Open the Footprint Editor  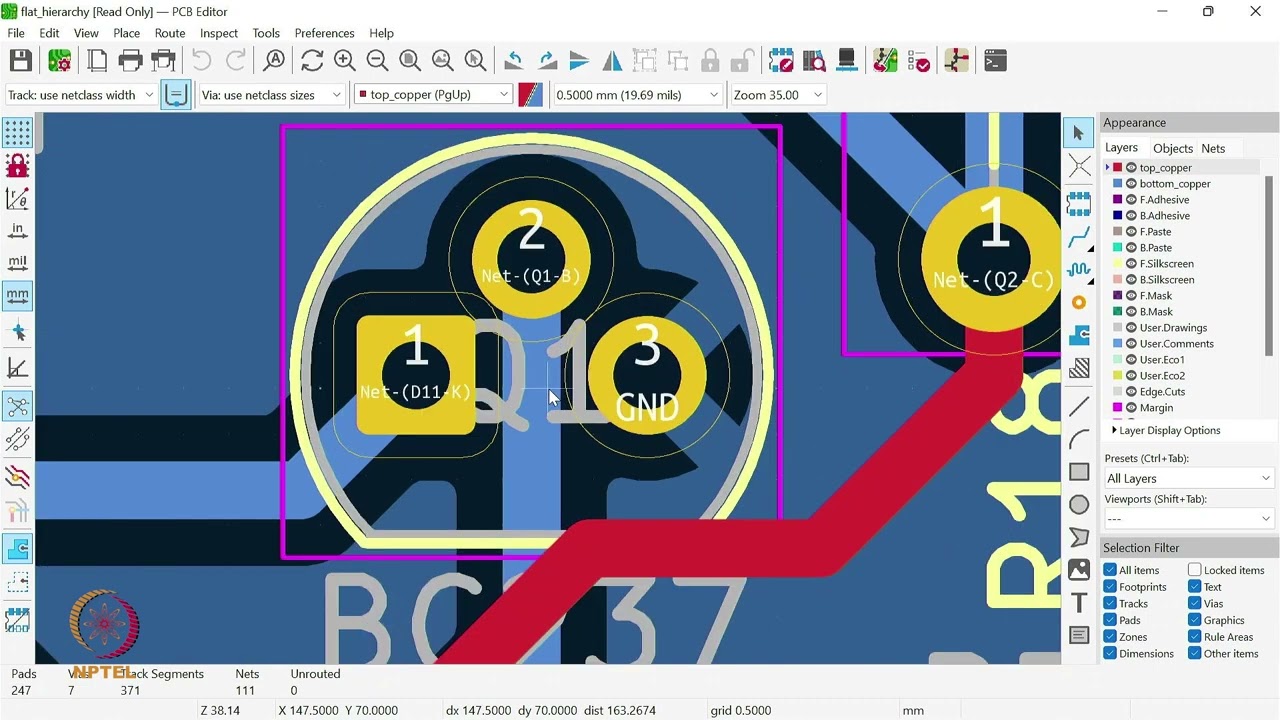[782, 61]
